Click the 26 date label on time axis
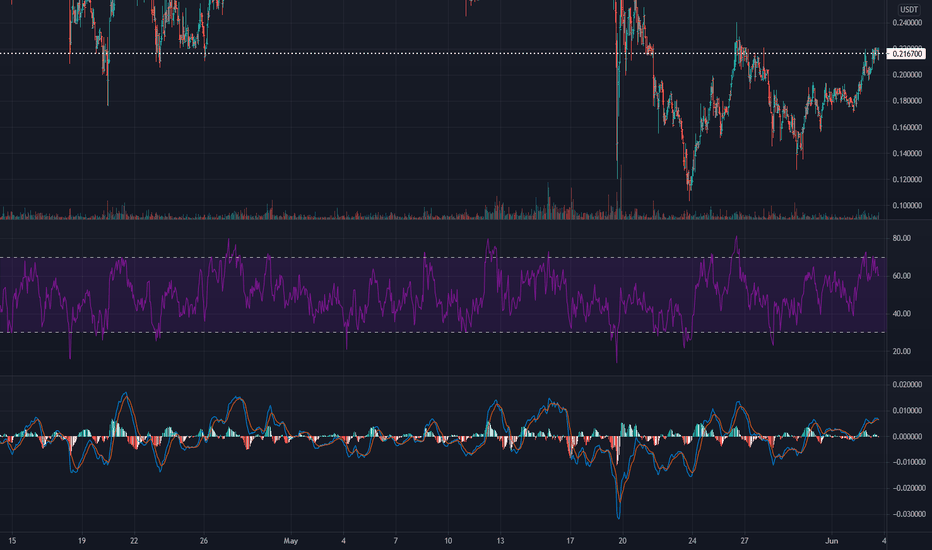This screenshot has height=550, width=932. 204,541
